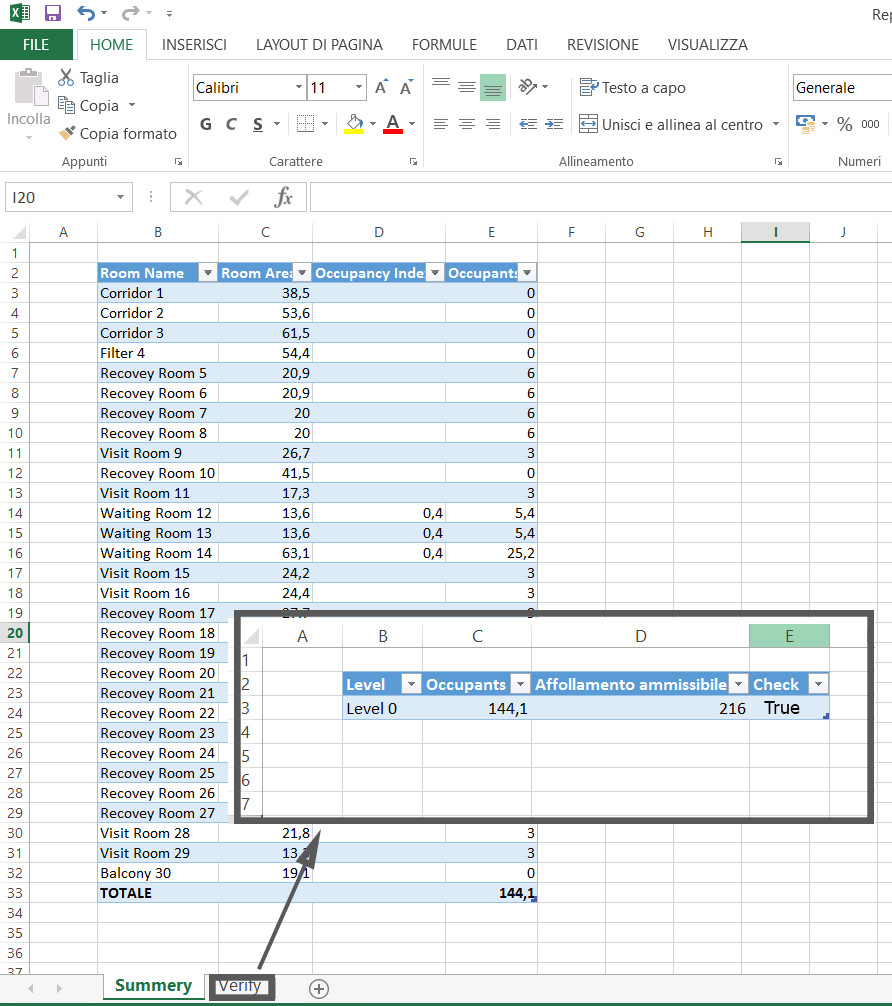Click the Taglia scissors icon

[x=66, y=78]
